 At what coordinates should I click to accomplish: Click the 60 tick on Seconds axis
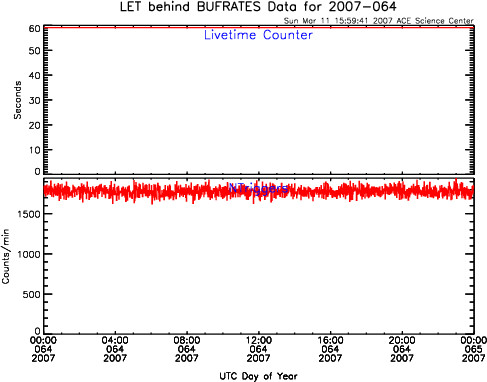(x=35, y=29)
